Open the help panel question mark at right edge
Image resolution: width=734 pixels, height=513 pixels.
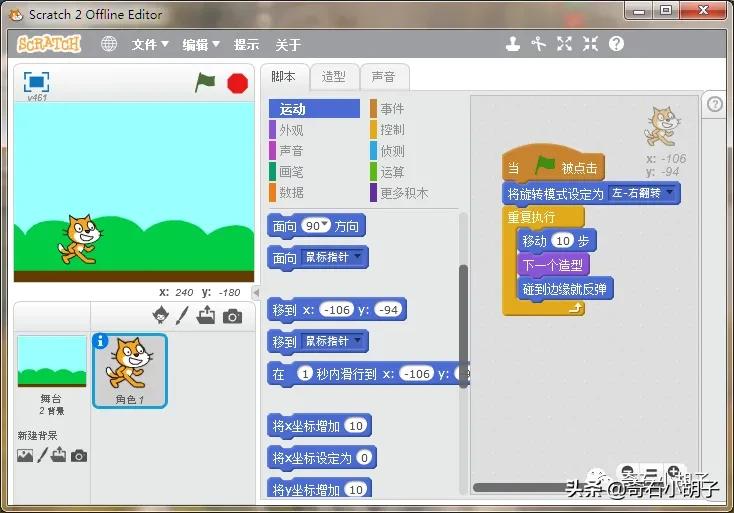714,104
